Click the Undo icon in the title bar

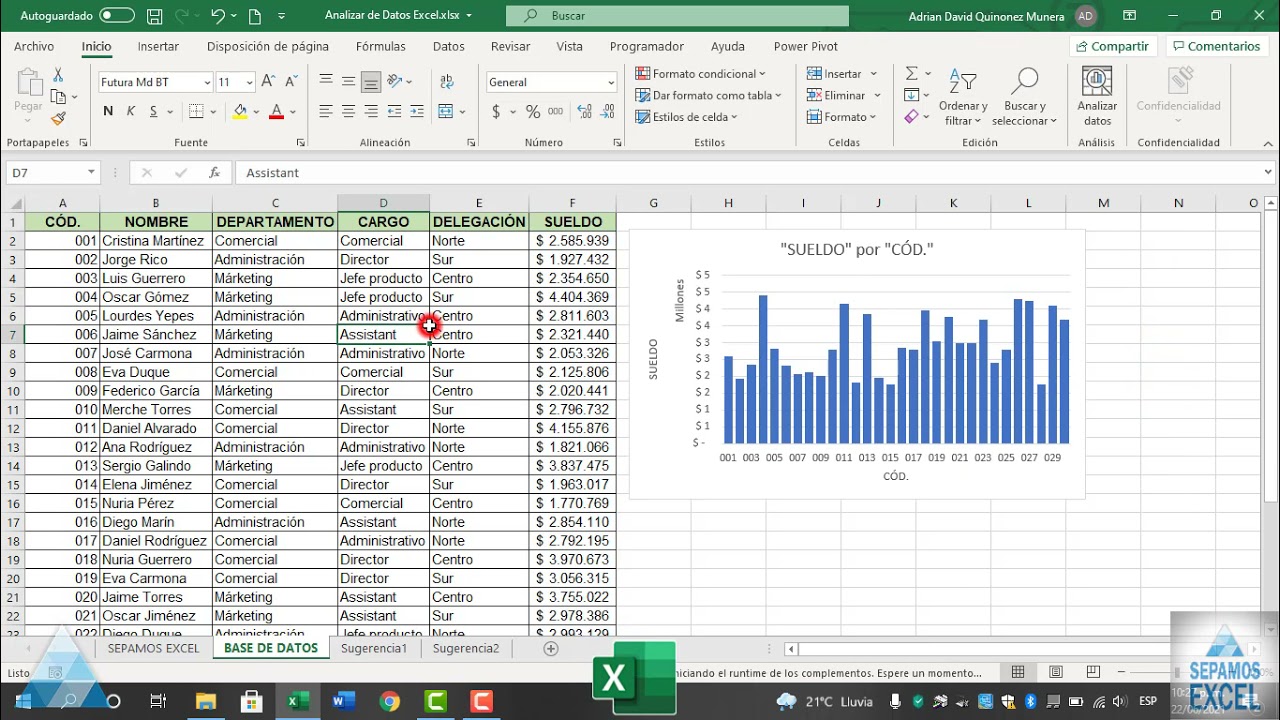tap(218, 16)
